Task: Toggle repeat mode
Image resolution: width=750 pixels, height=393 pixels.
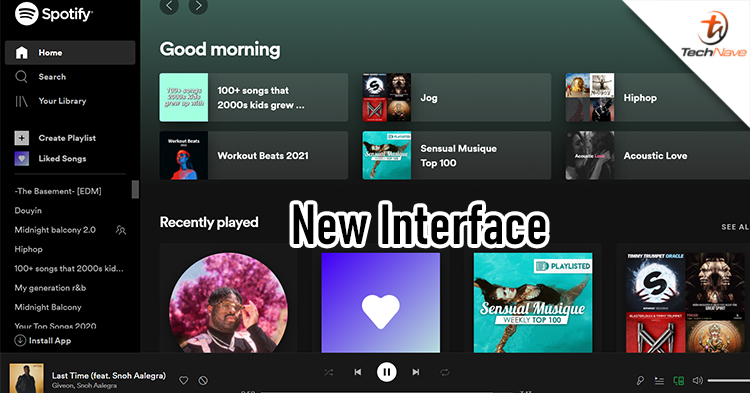Action: pos(445,372)
